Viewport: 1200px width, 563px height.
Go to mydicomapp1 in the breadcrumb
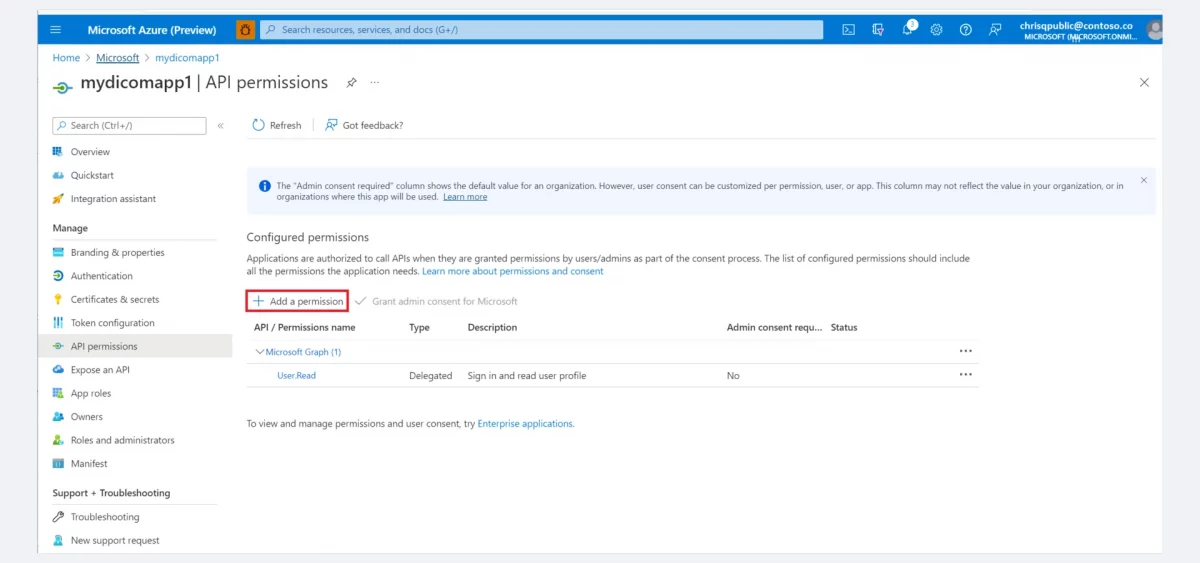pos(187,58)
